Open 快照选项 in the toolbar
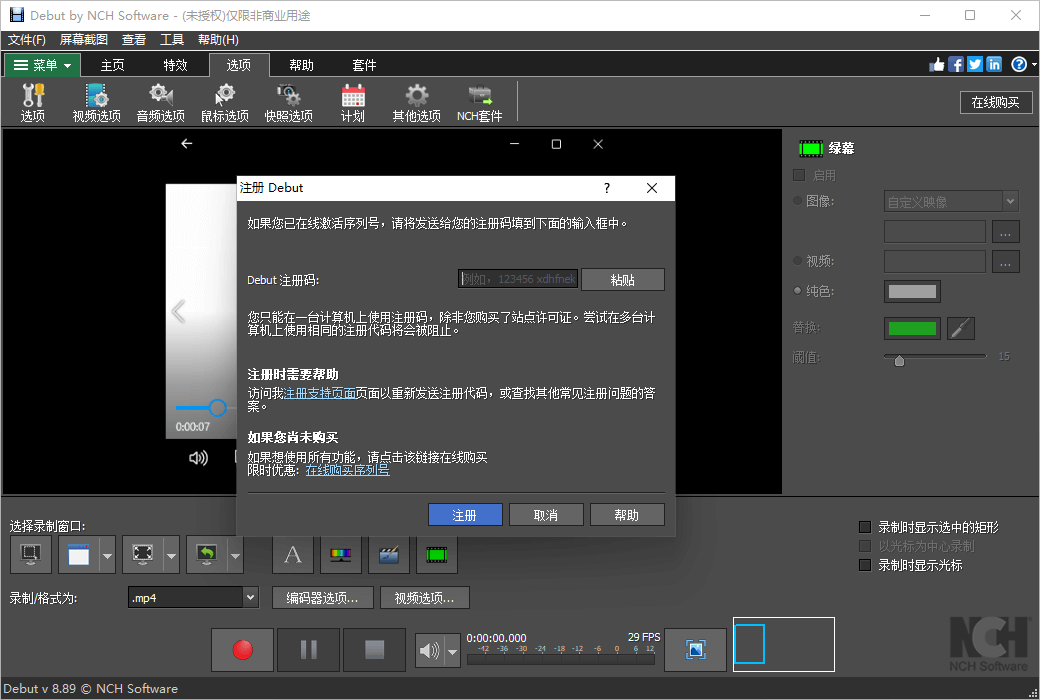This screenshot has height=700, width=1040. point(289,103)
